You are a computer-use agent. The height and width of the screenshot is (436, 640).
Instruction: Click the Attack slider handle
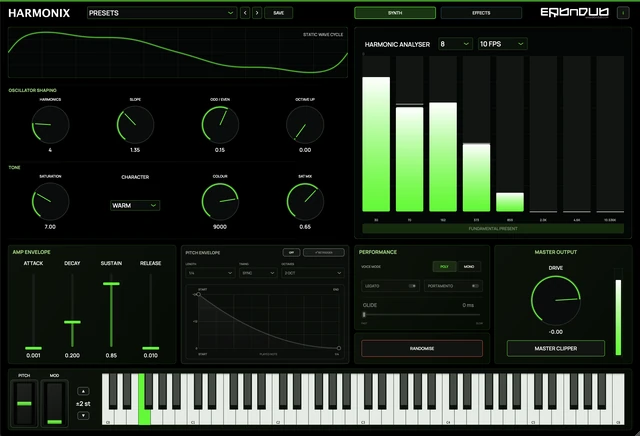[33, 348]
